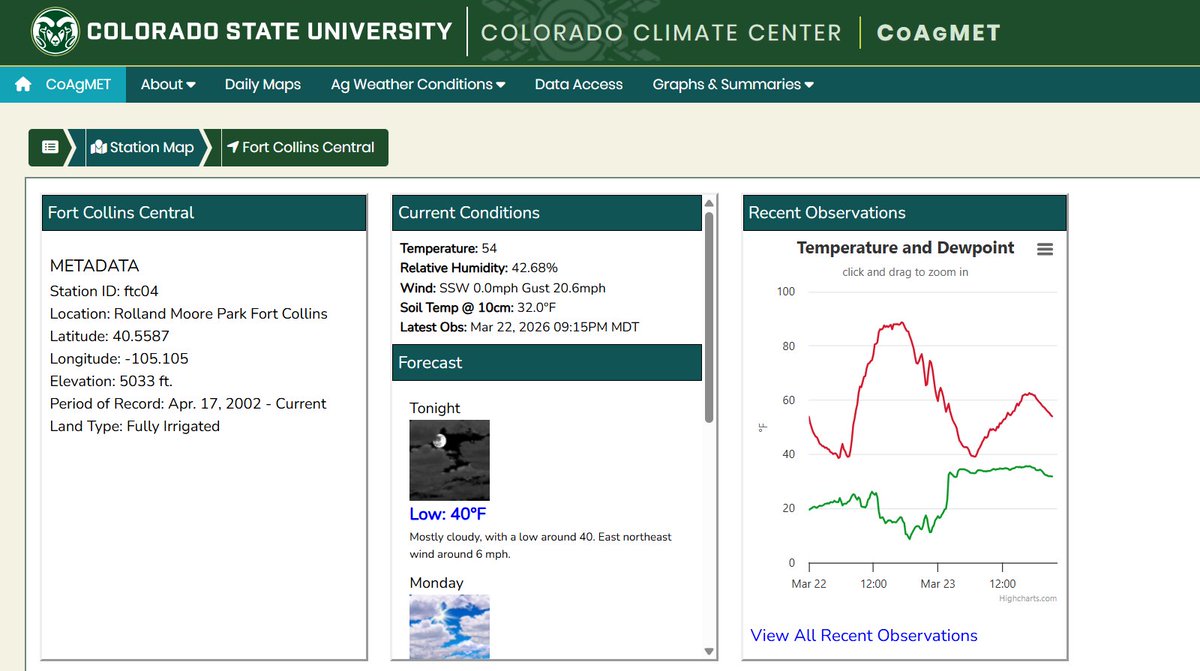1200x671 pixels.
Task: Click the Highcharts.com credit link
Action: tap(1028, 599)
